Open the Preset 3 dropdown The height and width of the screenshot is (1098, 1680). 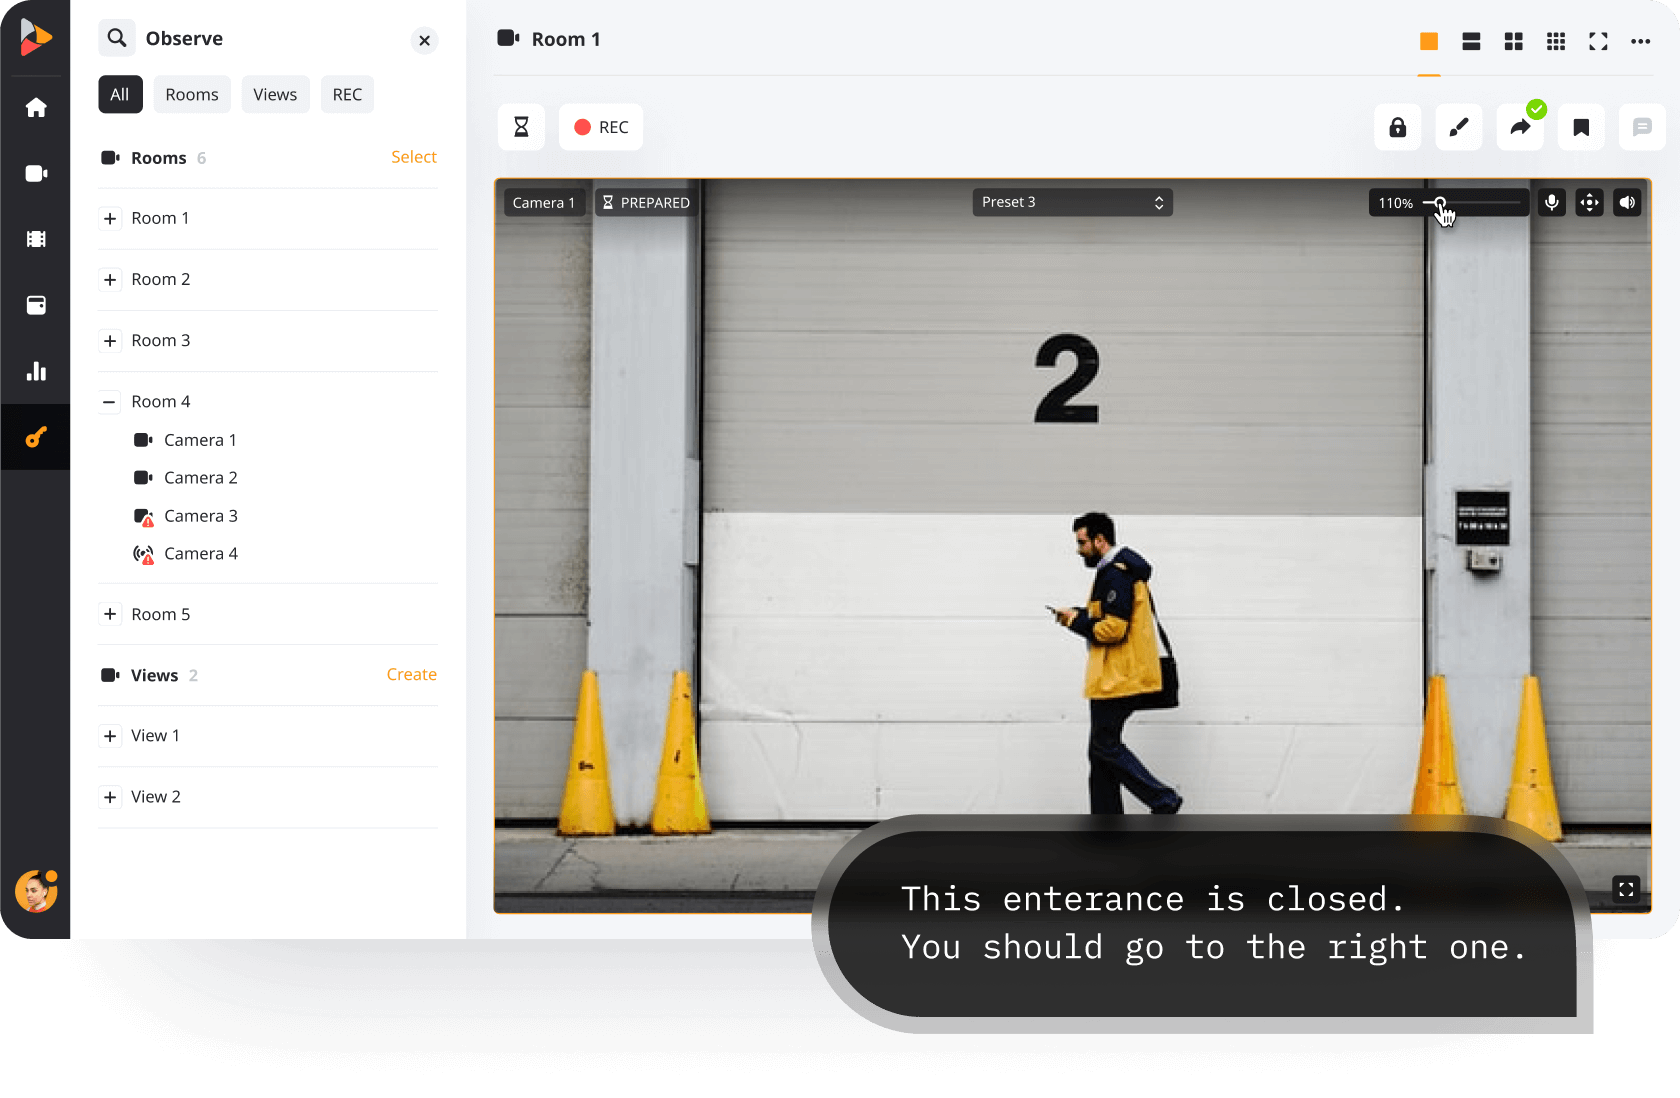[x=1071, y=202]
